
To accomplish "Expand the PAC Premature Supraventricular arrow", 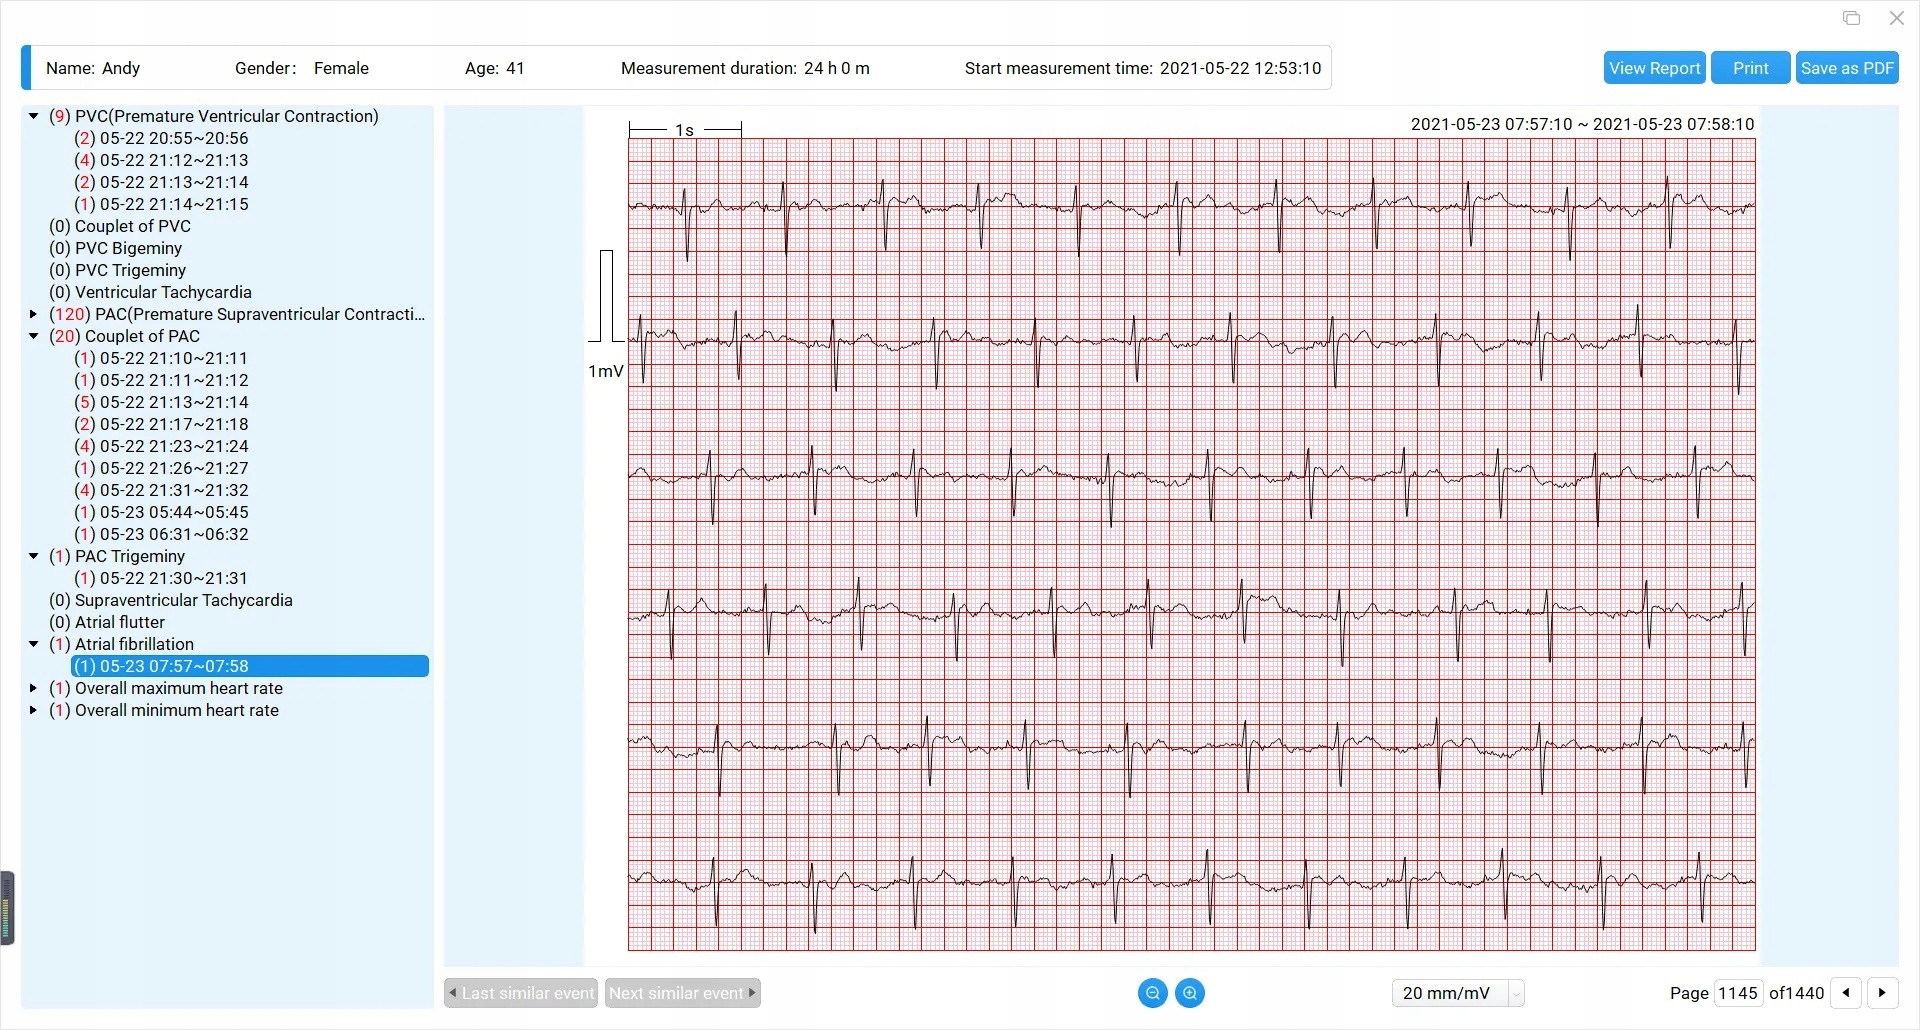I will (x=33, y=314).
